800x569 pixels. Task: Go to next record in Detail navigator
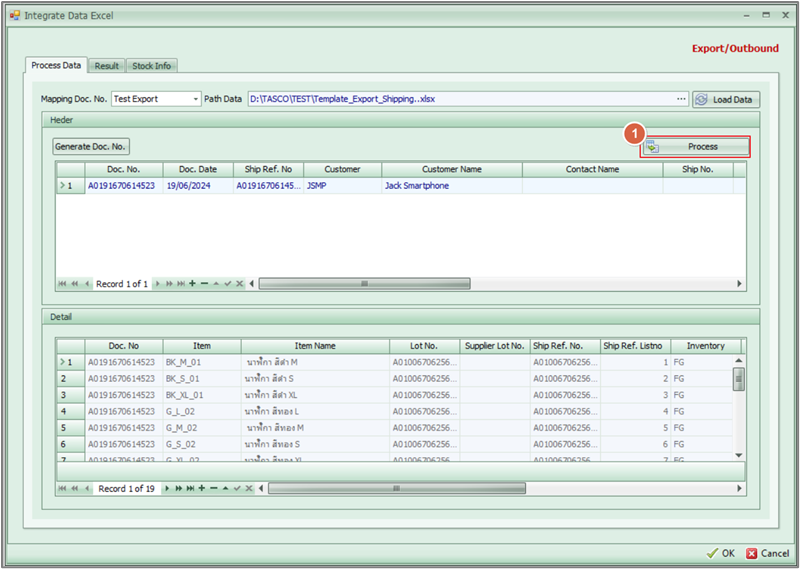coord(167,488)
